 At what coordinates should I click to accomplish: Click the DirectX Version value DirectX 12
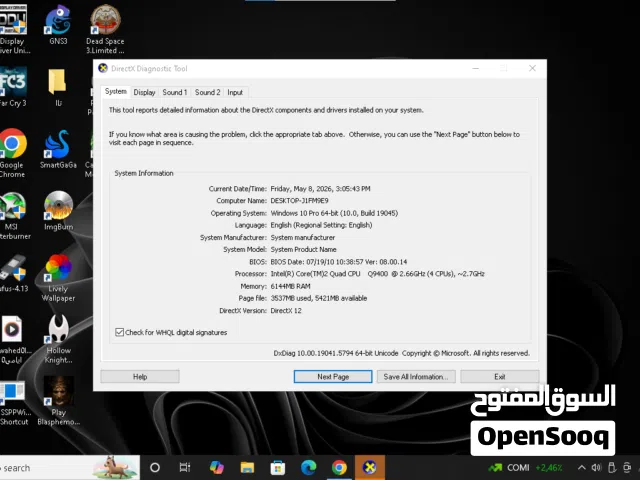286,311
